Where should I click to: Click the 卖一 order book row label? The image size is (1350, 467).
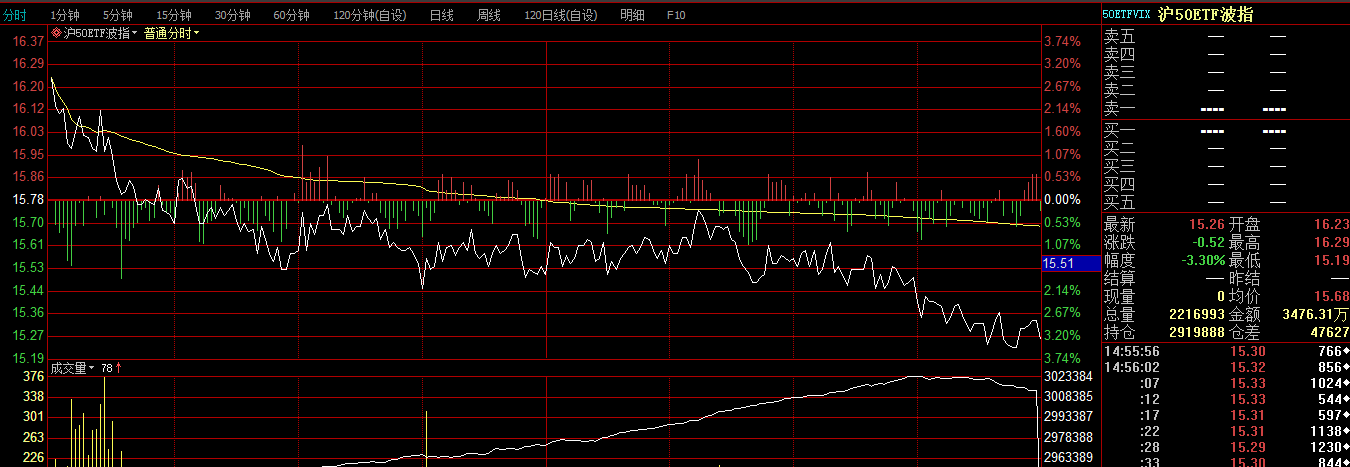pos(1120,108)
